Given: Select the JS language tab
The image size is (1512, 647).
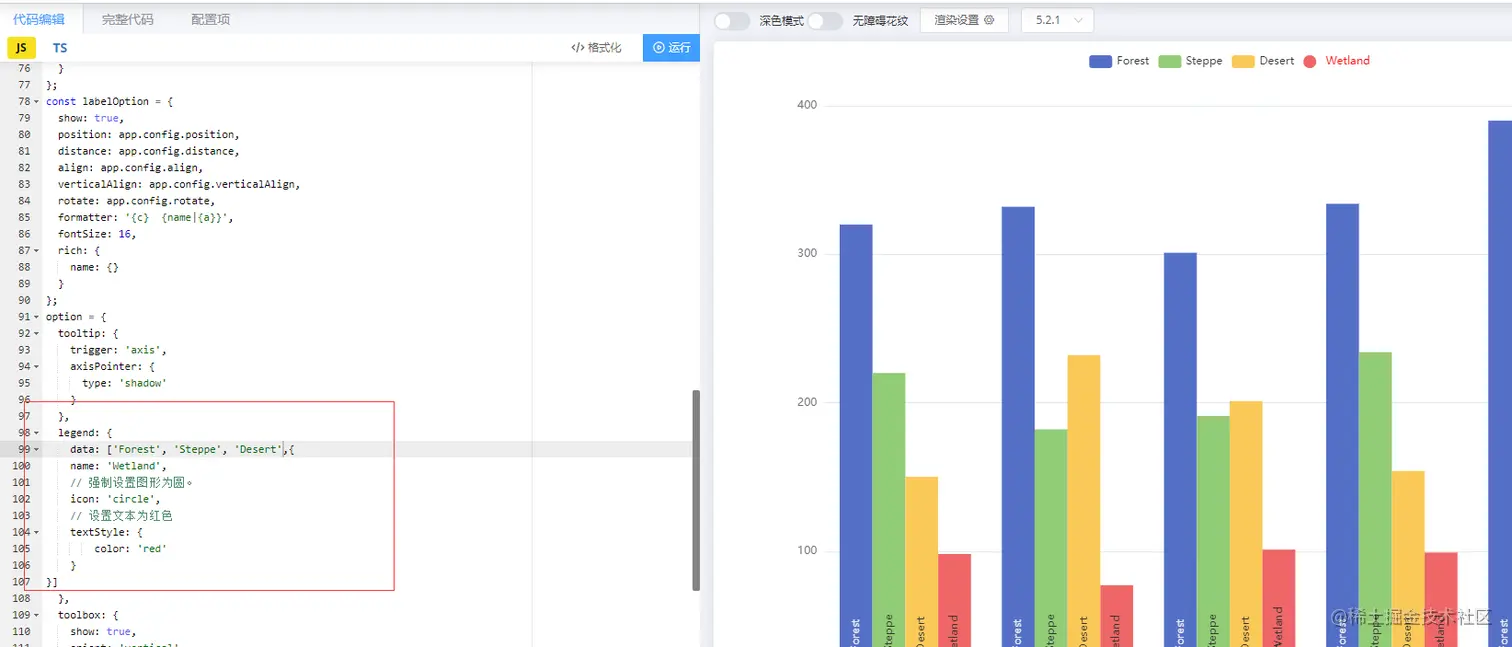Looking at the screenshot, I should [x=21, y=48].
